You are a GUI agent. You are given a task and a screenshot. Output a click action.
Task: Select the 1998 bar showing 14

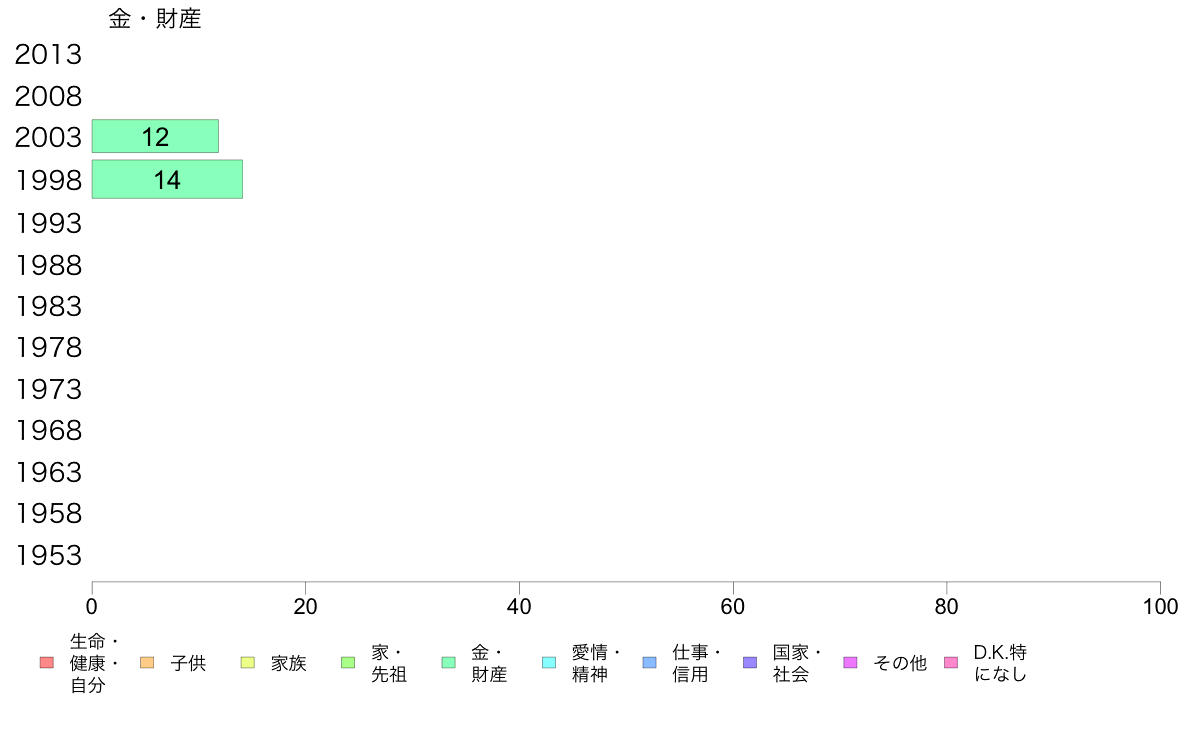click(x=167, y=180)
